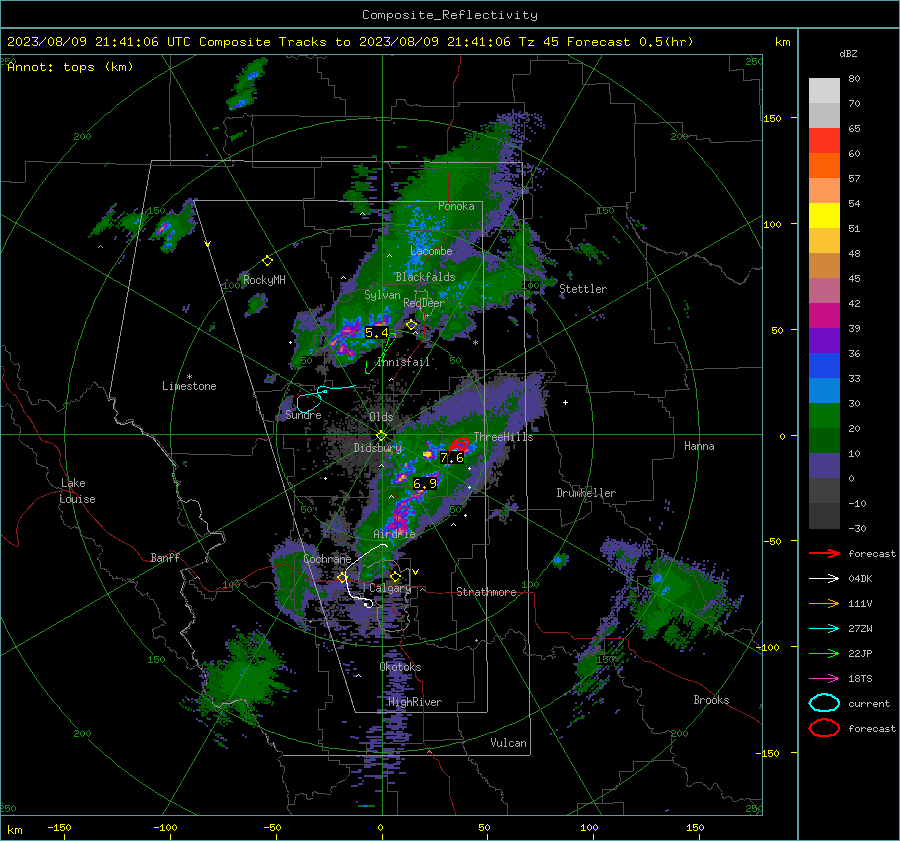This screenshot has height=841, width=900.
Task: Select the white 04DK track arrow
Action: pos(824,579)
